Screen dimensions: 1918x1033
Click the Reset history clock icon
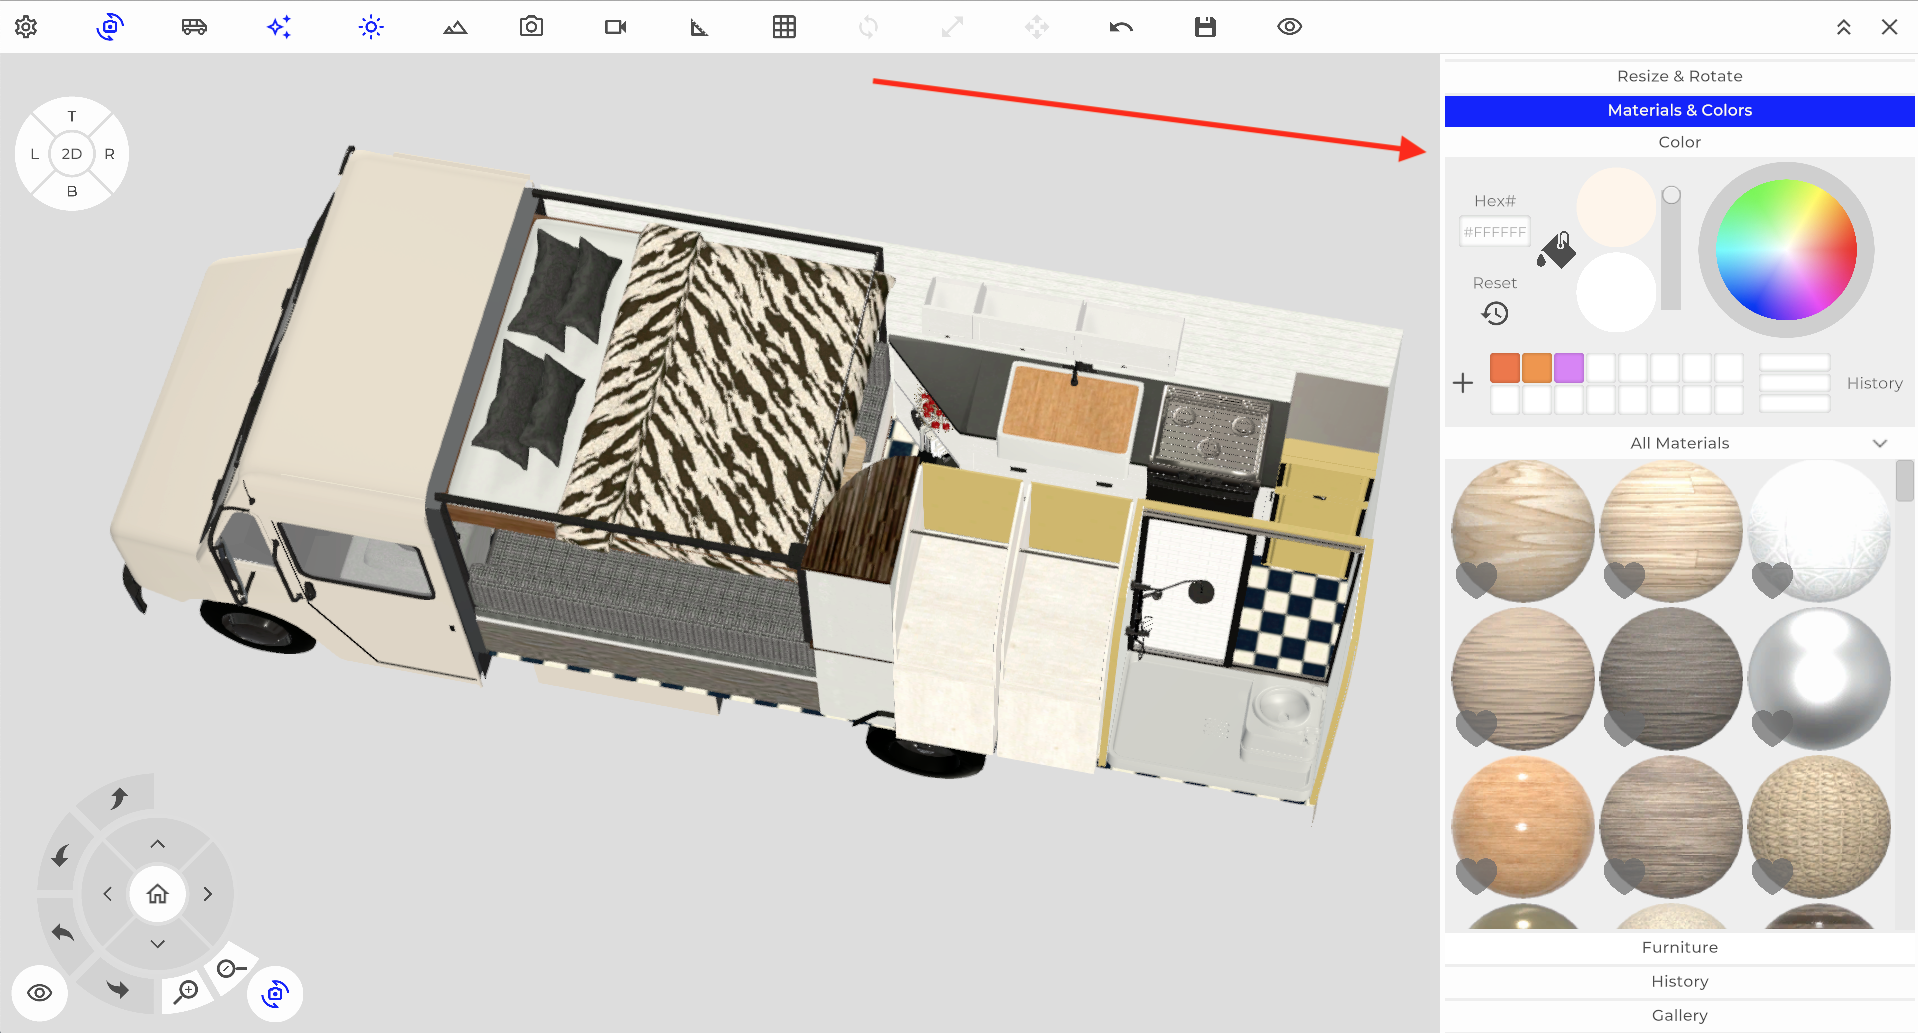(1495, 314)
